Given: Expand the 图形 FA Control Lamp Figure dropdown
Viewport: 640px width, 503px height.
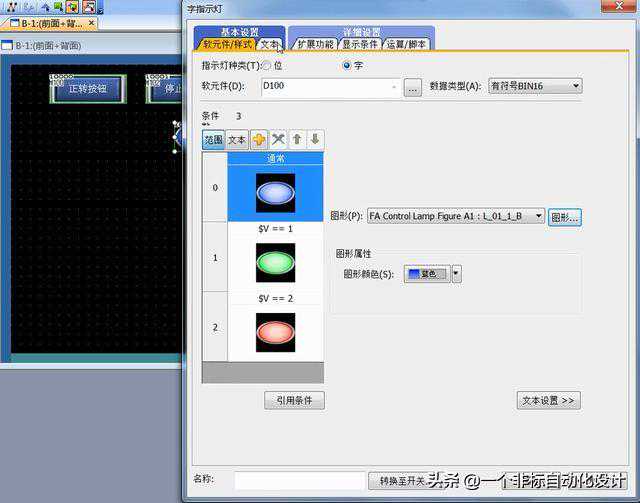Looking at the screenshot, I should (x=539, y=216).
